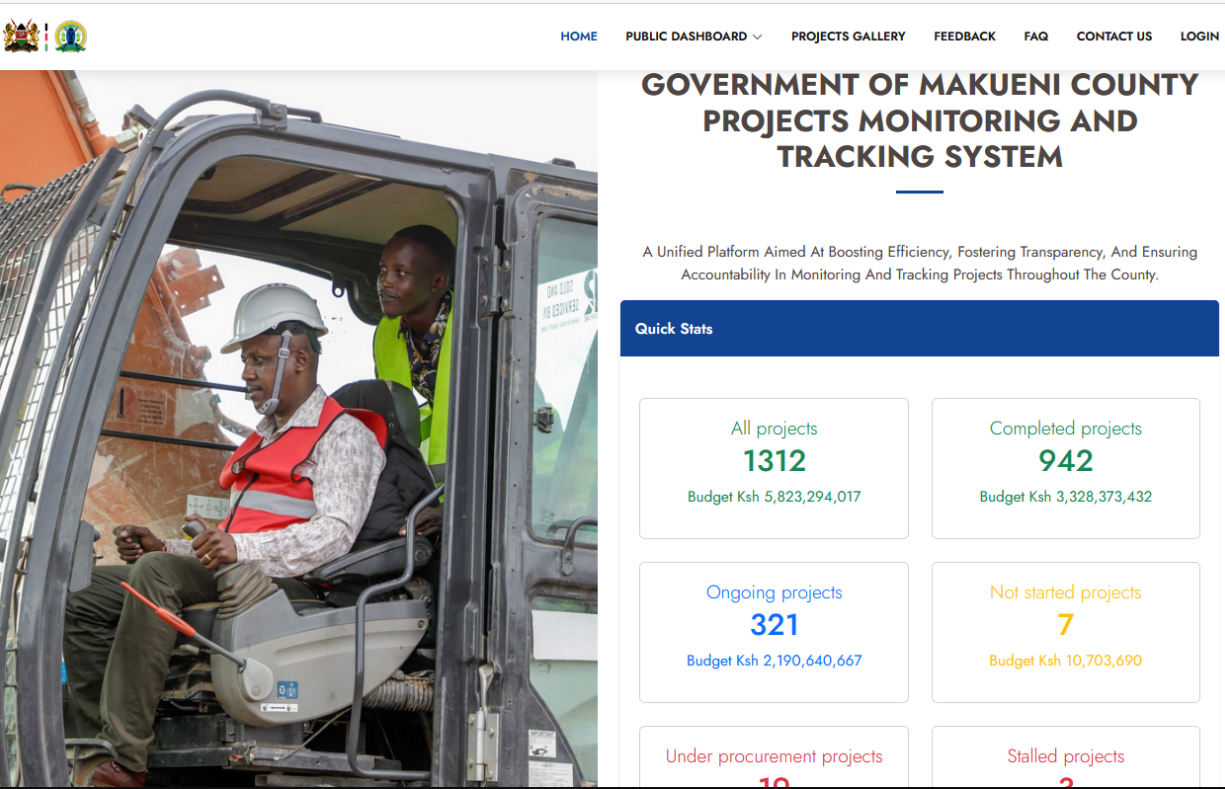Open the Completed projects card
1225x789 pixels.
(1065, 468)
